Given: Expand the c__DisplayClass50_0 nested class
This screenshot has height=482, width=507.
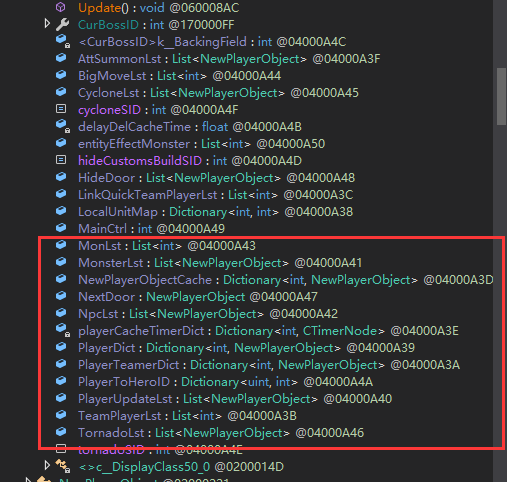Looking at the screenshot, I should click(x=47, y=465).
